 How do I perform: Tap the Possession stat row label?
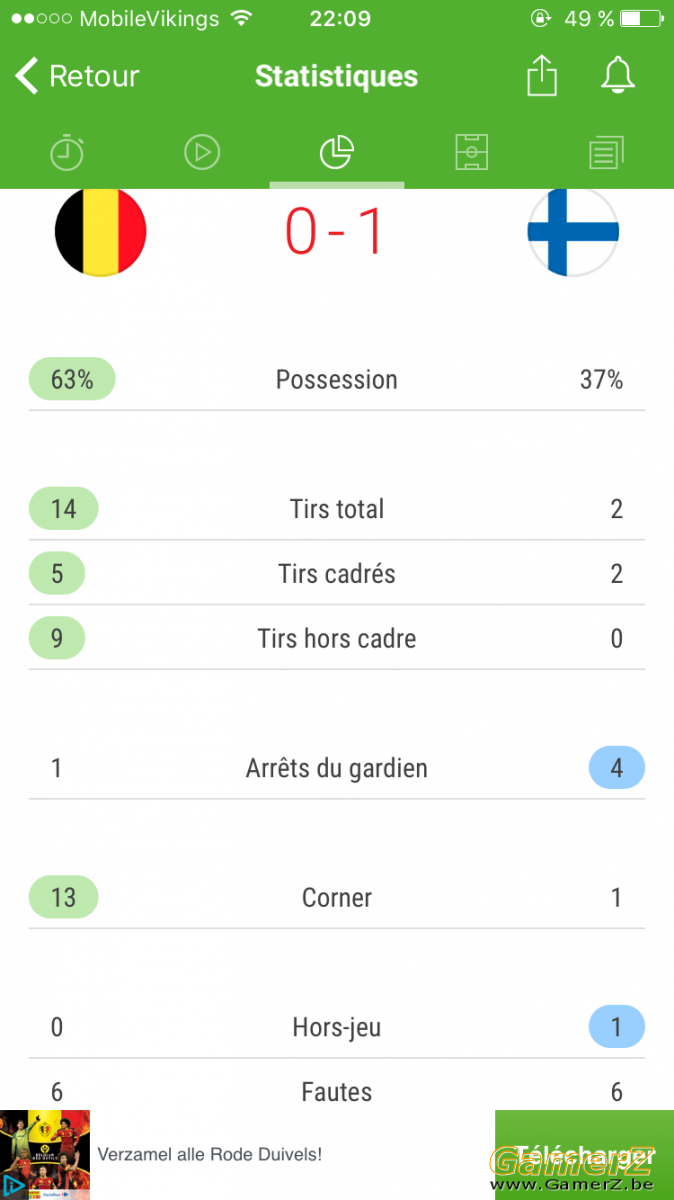coord(337,380)
